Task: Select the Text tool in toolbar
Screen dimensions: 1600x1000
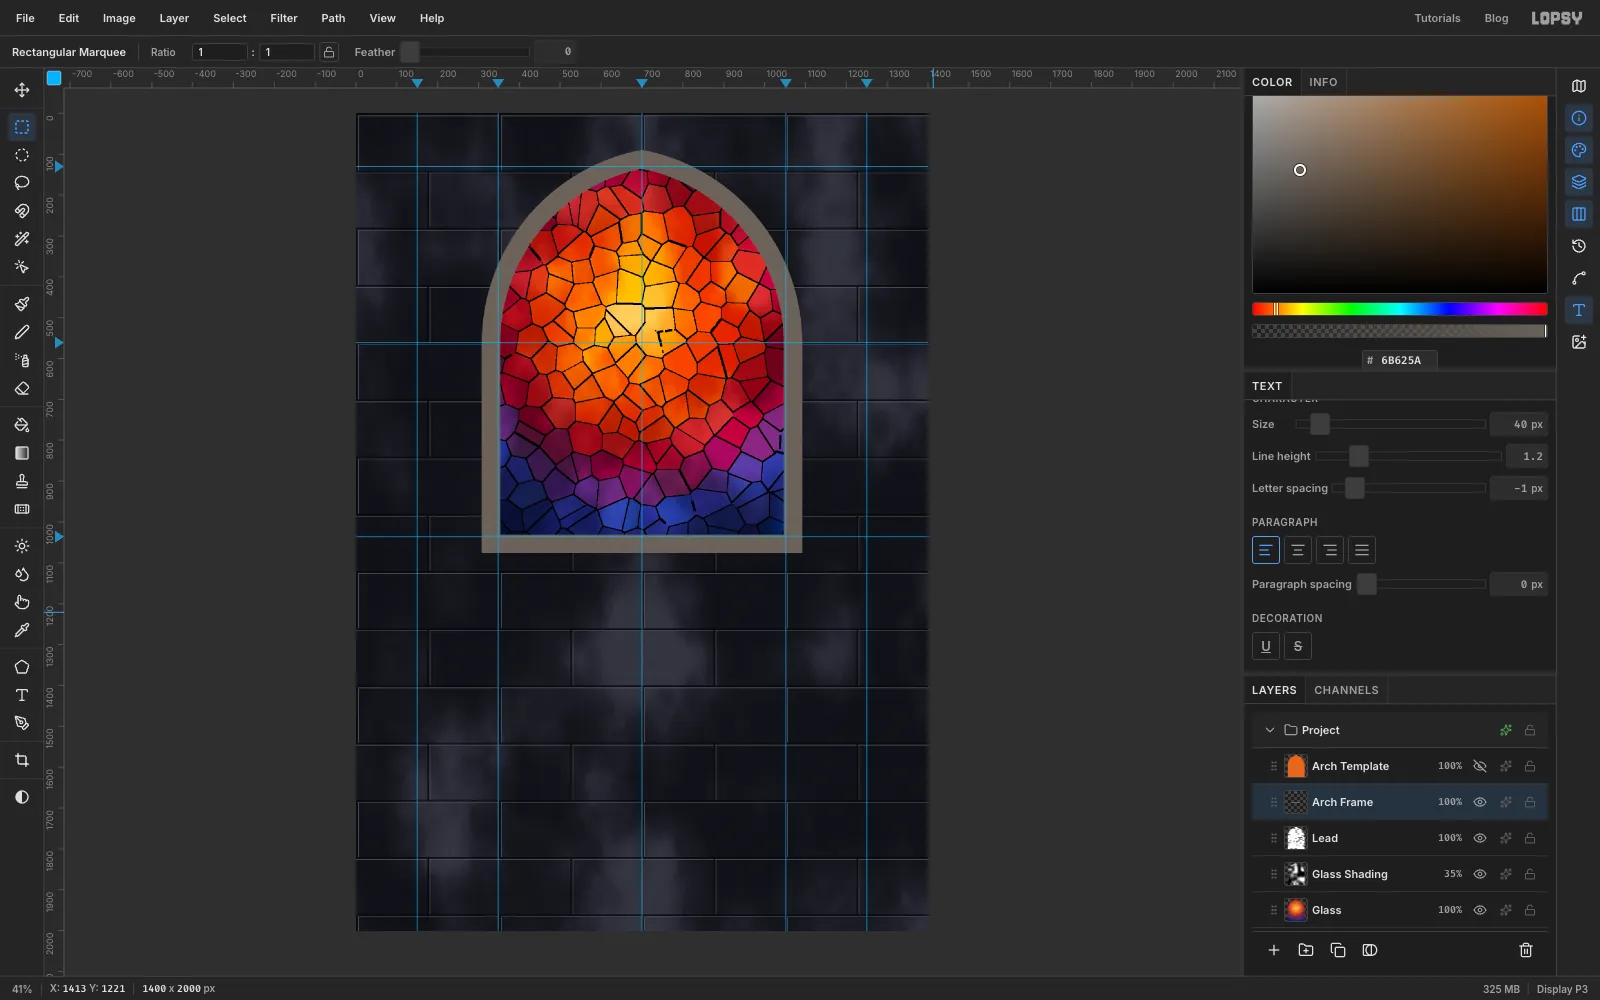Action: (x=22, y=695)
